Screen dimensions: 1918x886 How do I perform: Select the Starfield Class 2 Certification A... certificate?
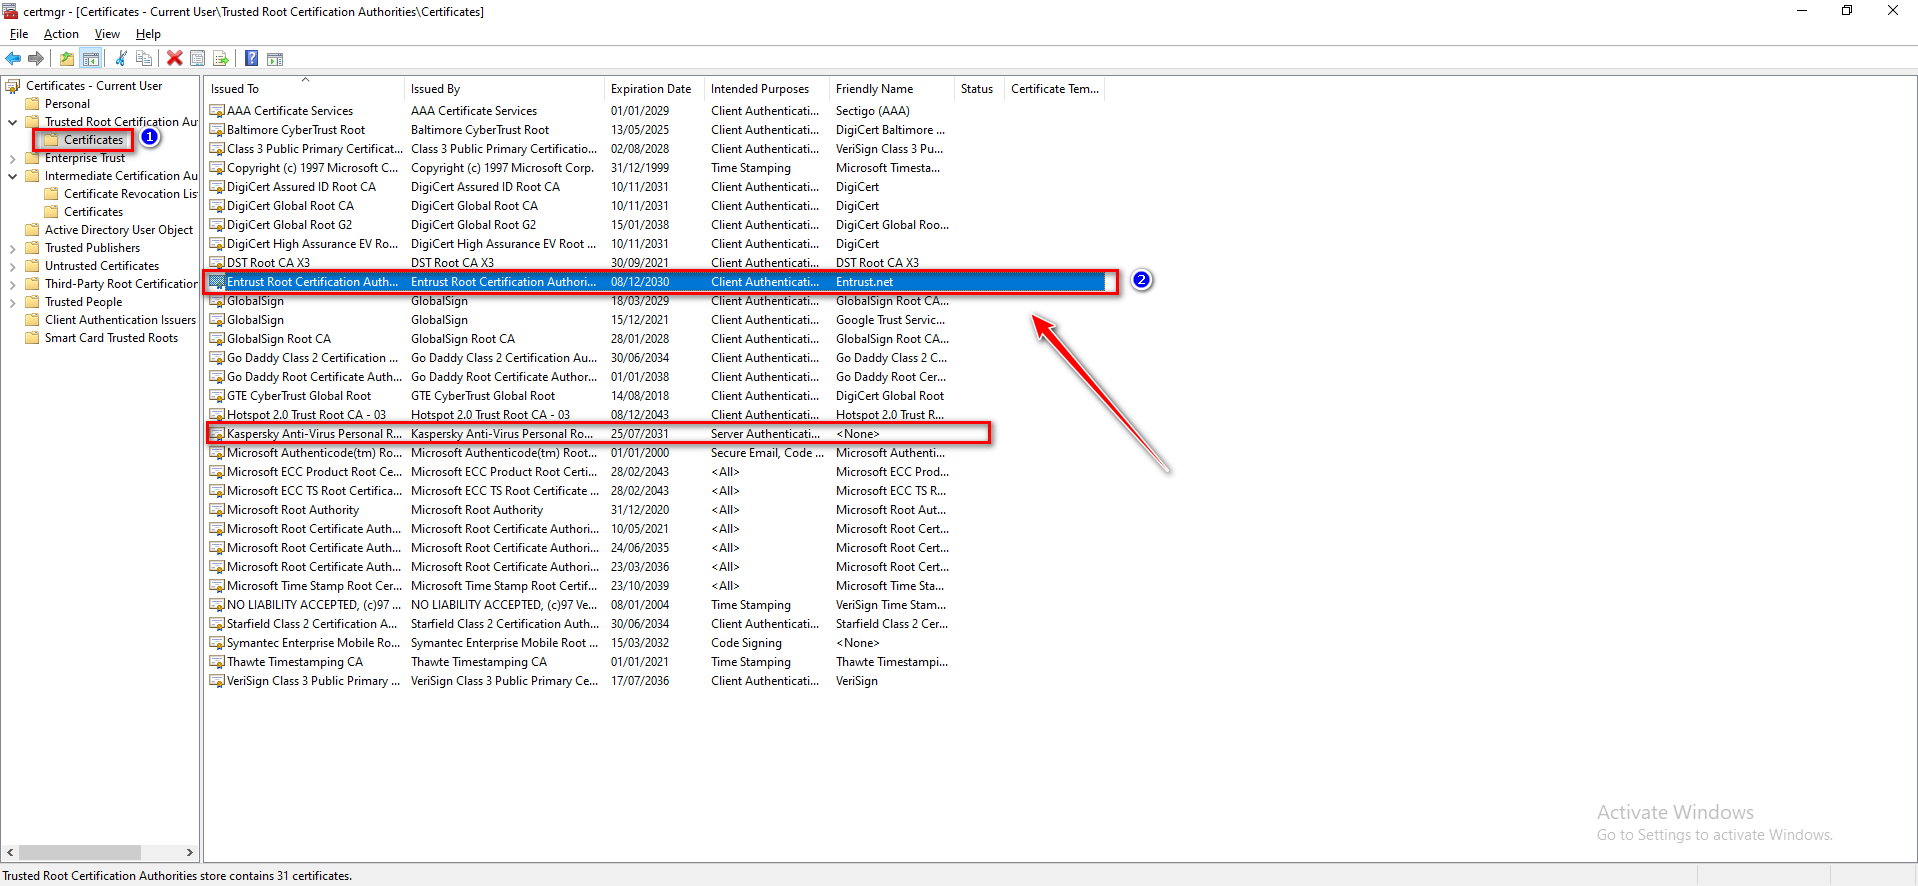pyautogui.click(x=312, y=624)
